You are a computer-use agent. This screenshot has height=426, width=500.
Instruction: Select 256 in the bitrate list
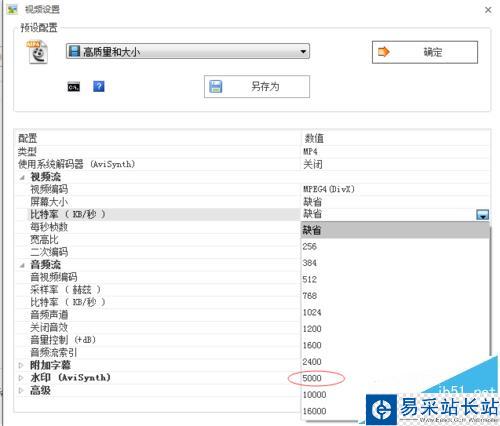pos(395,247)
